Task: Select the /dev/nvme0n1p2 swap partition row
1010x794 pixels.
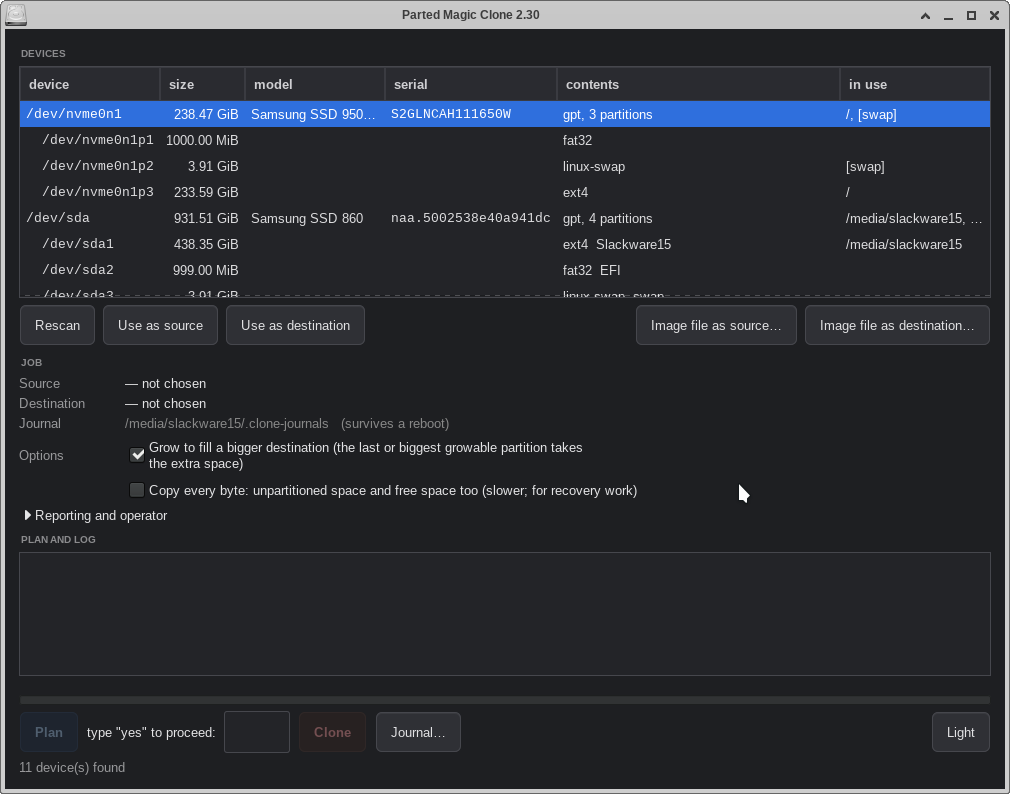Action: click(505, 166)
